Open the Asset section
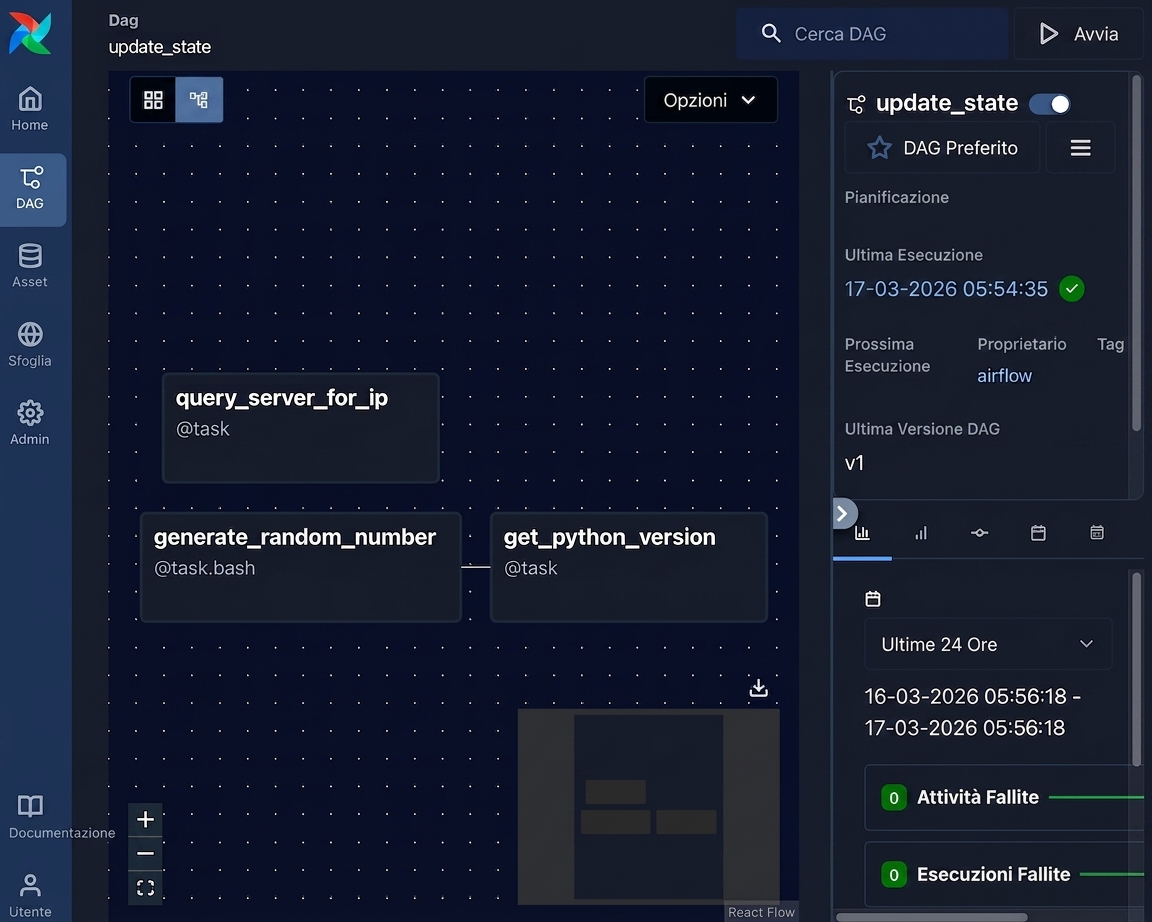 pyautogui.click(x=30, y=266)
